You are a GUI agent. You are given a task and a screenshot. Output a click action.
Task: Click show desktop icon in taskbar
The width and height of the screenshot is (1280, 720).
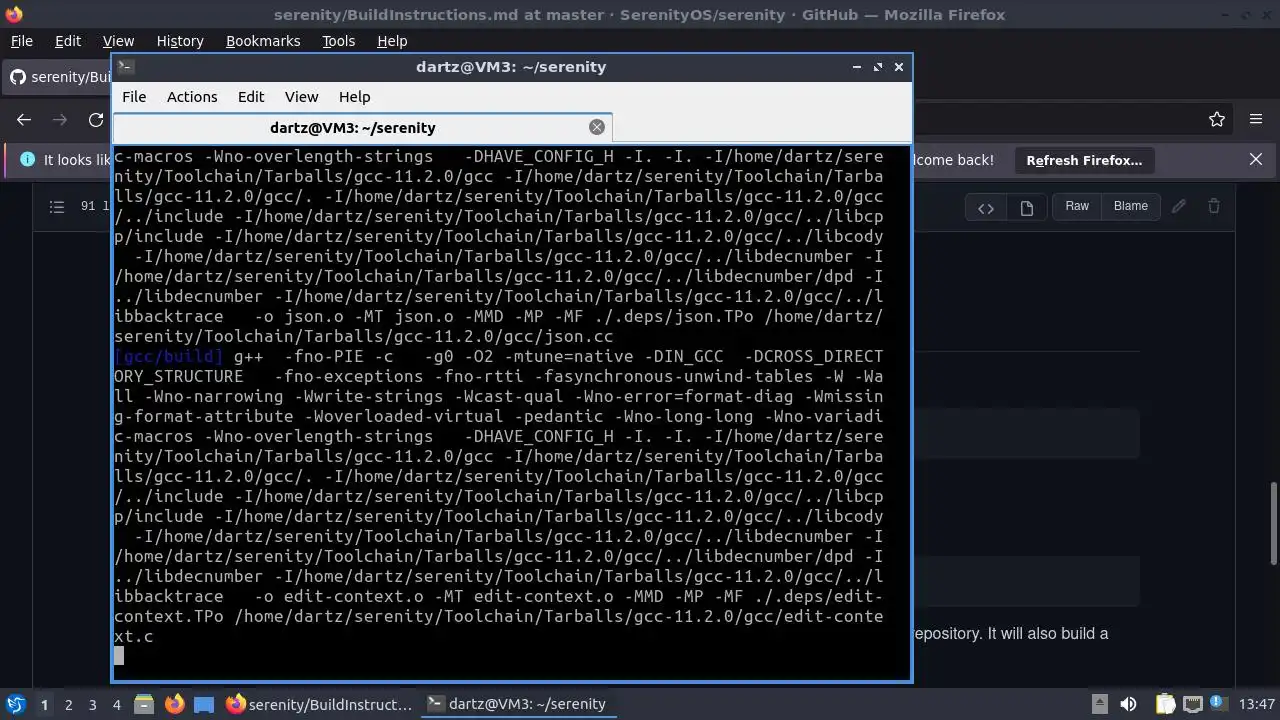tap(204, 704)
